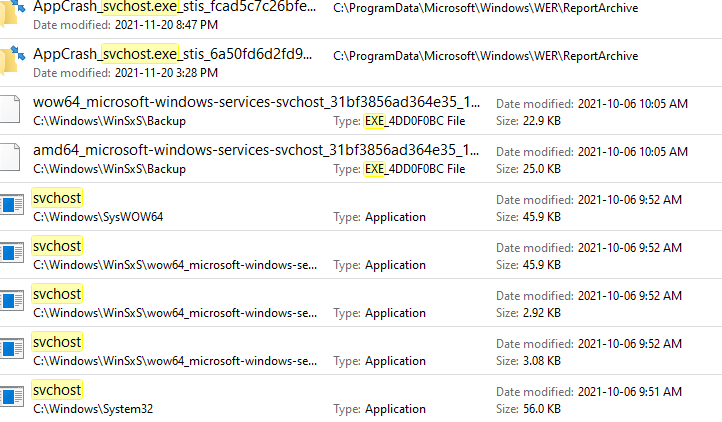The width and height of the screenshot is (722, 422).
Task: Select AppCrash_svchost.exe_stis_6a50fd6d2fd9 file name
Action: [x=173, y=54]
